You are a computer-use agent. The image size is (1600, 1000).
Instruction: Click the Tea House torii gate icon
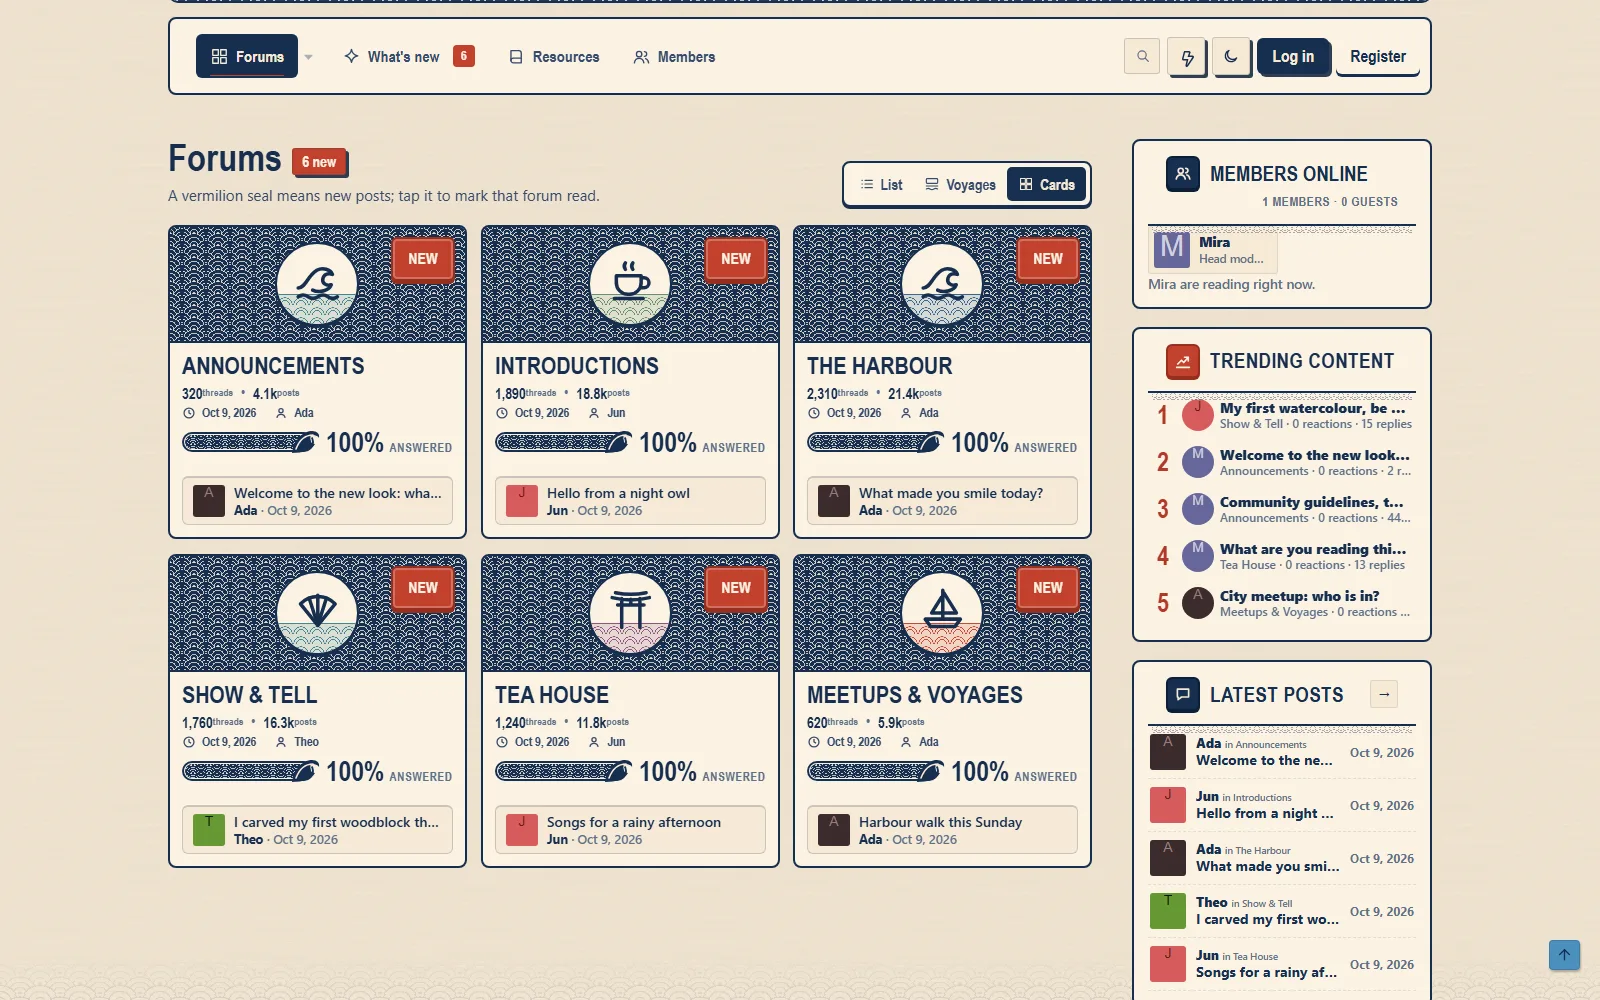pyautogui.click(x=630, y=613)
